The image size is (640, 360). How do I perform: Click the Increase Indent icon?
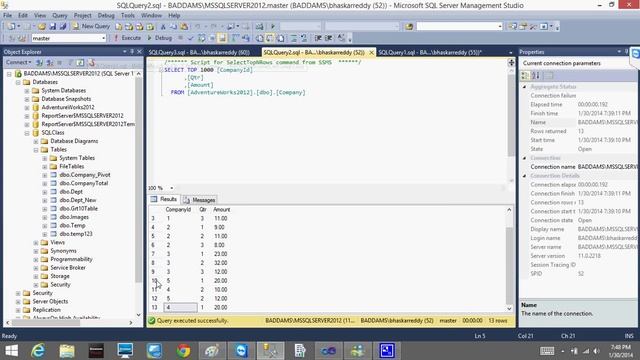coord(328,38)
